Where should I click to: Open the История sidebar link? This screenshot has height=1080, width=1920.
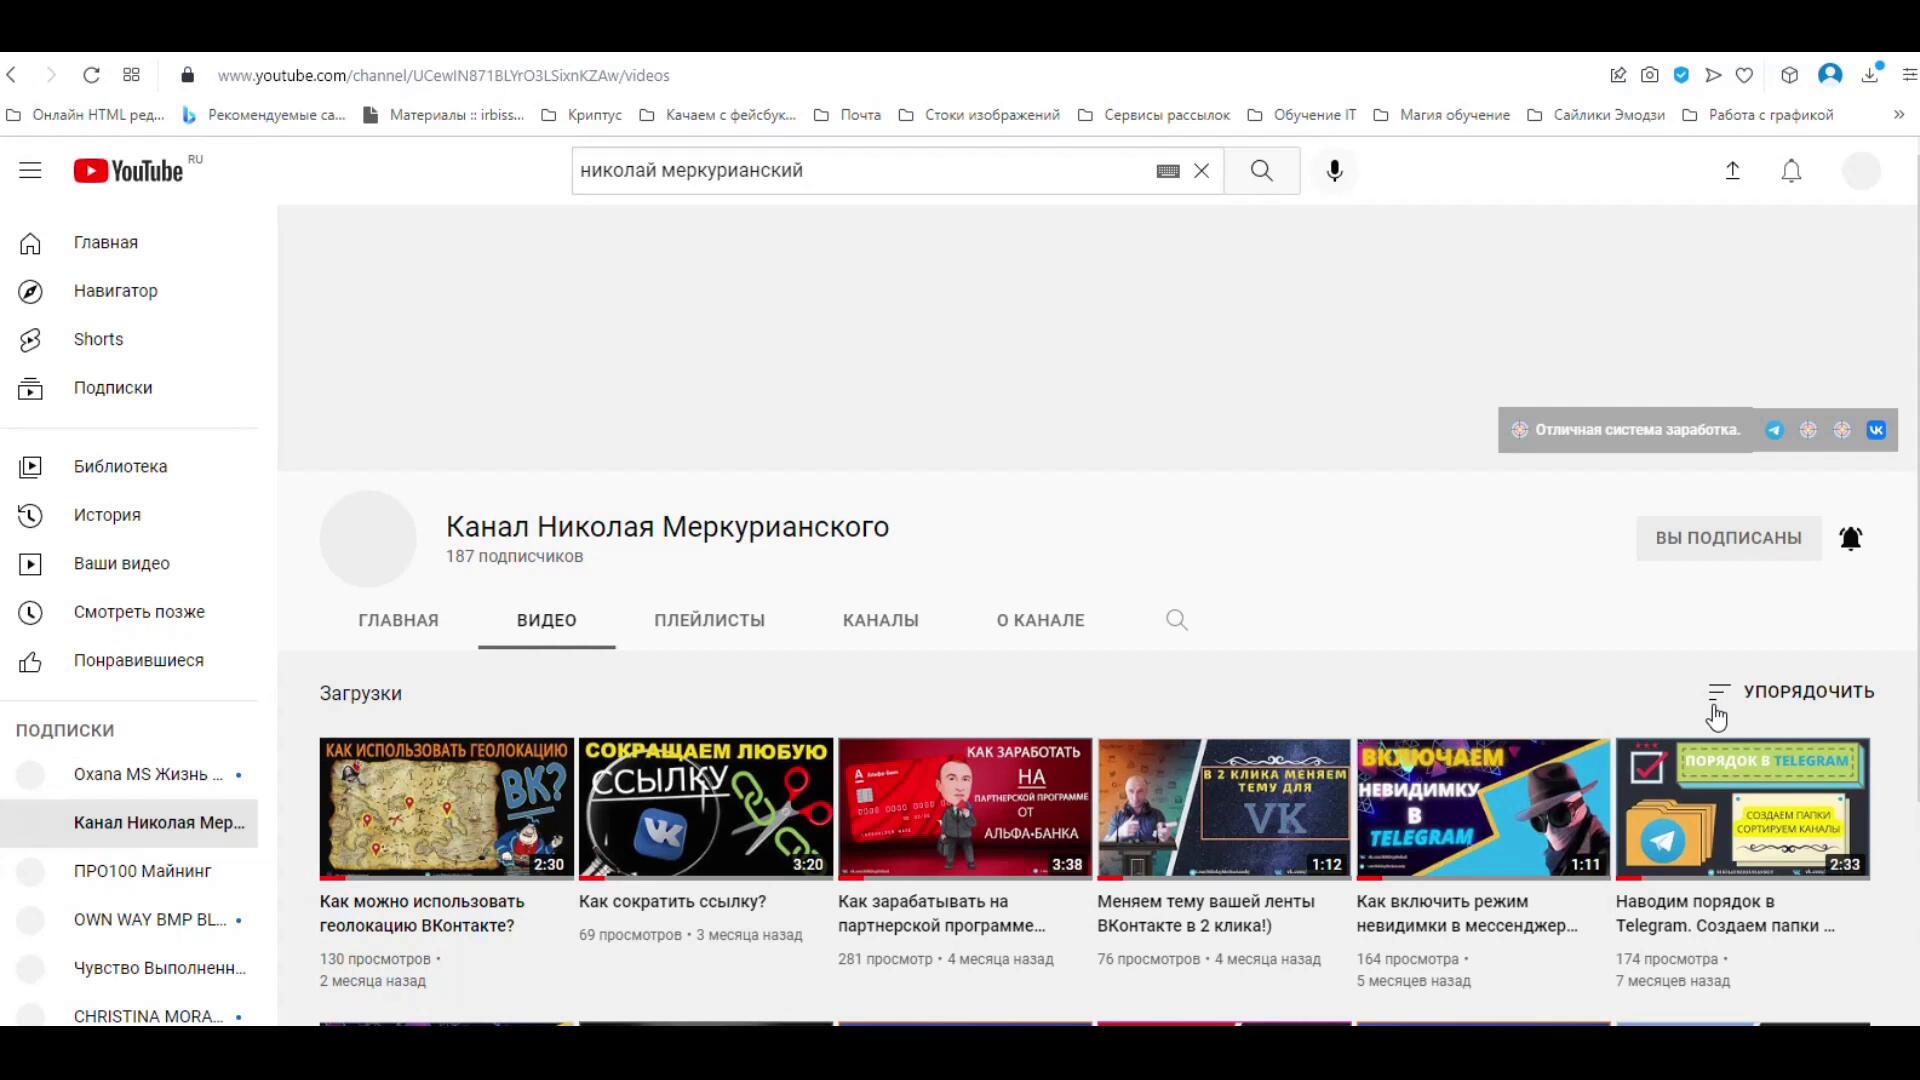[x=107, y=515]
